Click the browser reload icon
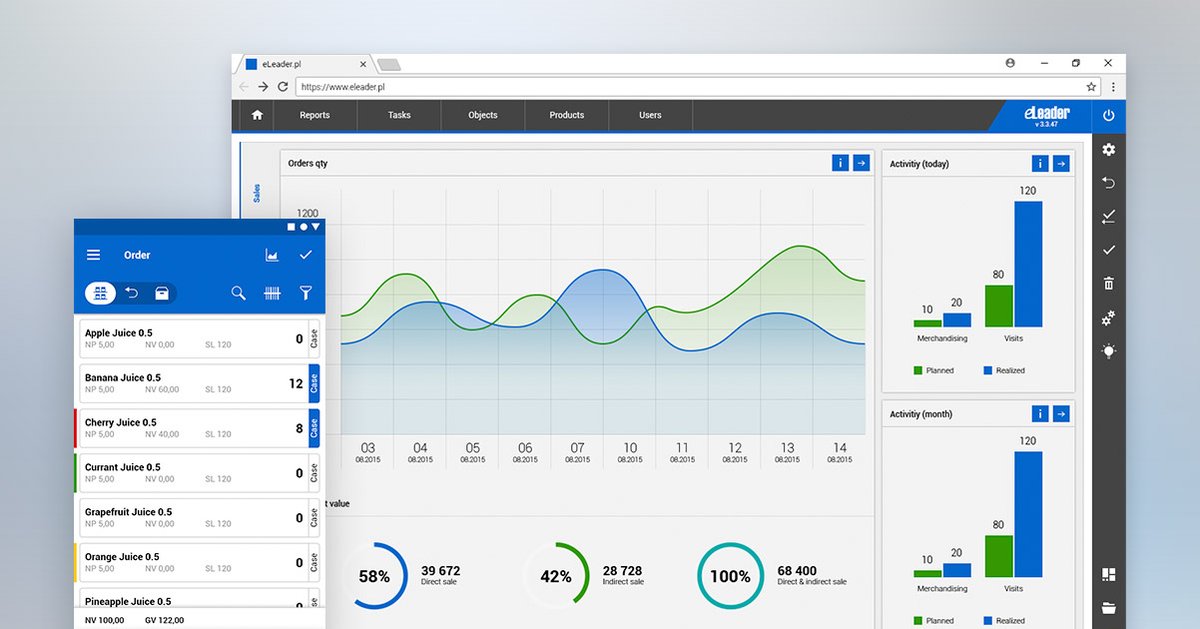Screen dimensions: 1200x629 [x=283, y=87]
